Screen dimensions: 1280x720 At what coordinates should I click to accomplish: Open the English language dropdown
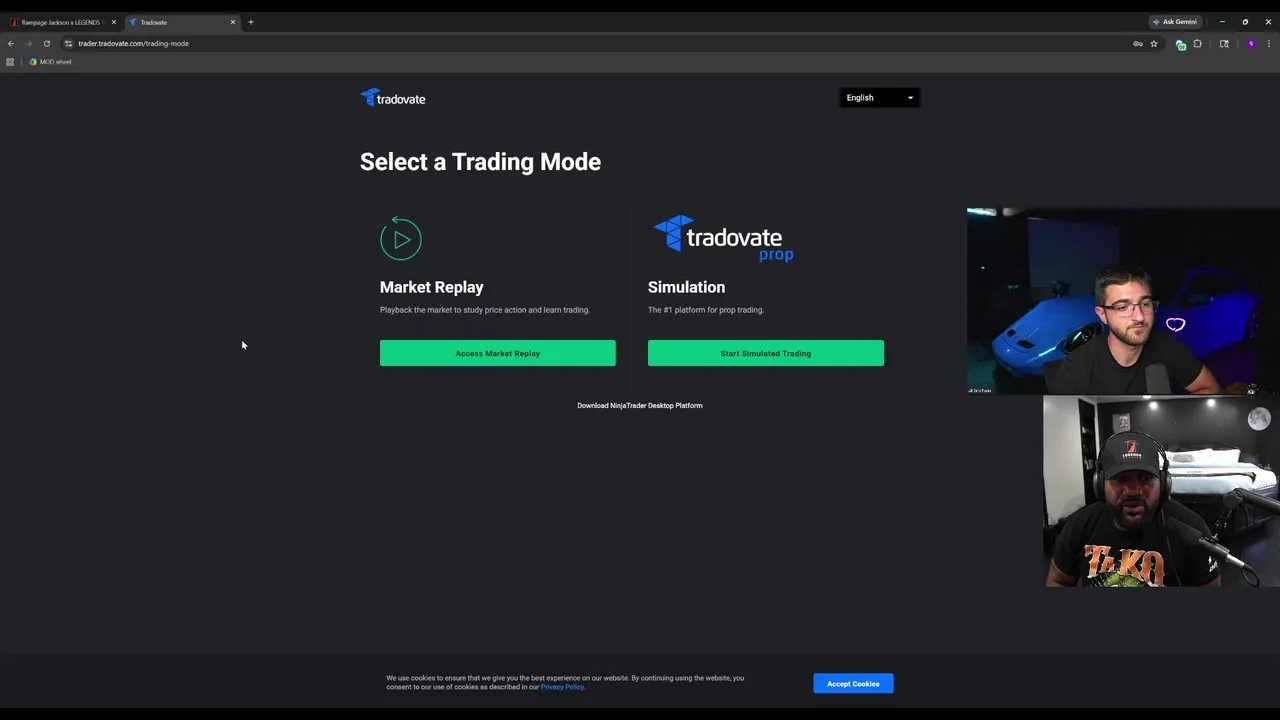pos(879,98)
